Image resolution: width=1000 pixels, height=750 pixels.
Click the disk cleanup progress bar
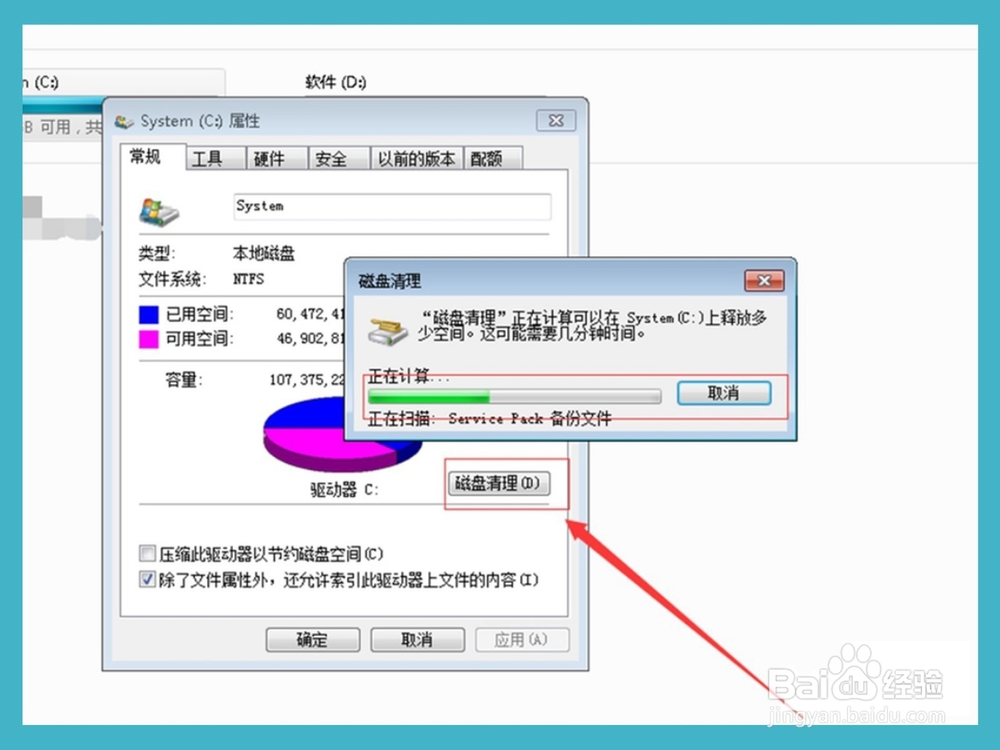point(515,395)
